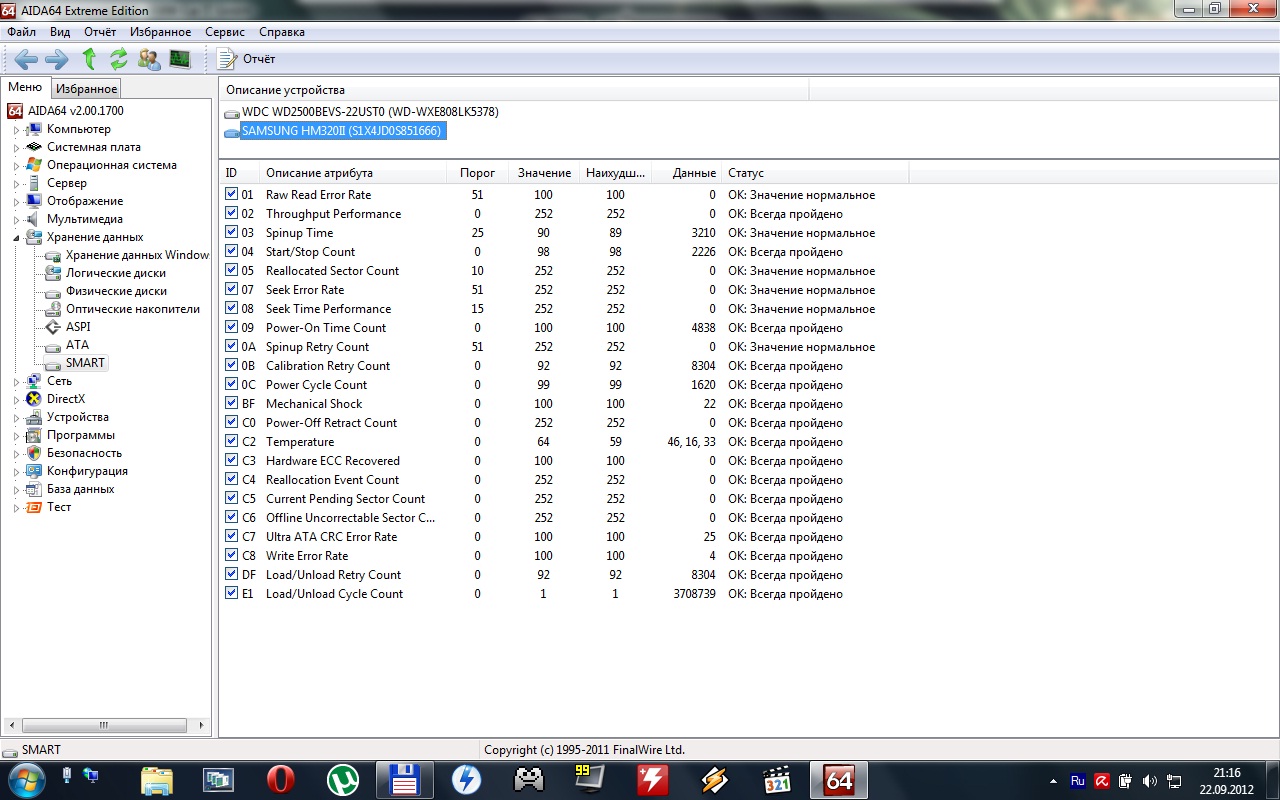The height and width of the screenshot is (800, 1280).
Task: Expand the Сервер tree node
Action: (x=16, y=183)
